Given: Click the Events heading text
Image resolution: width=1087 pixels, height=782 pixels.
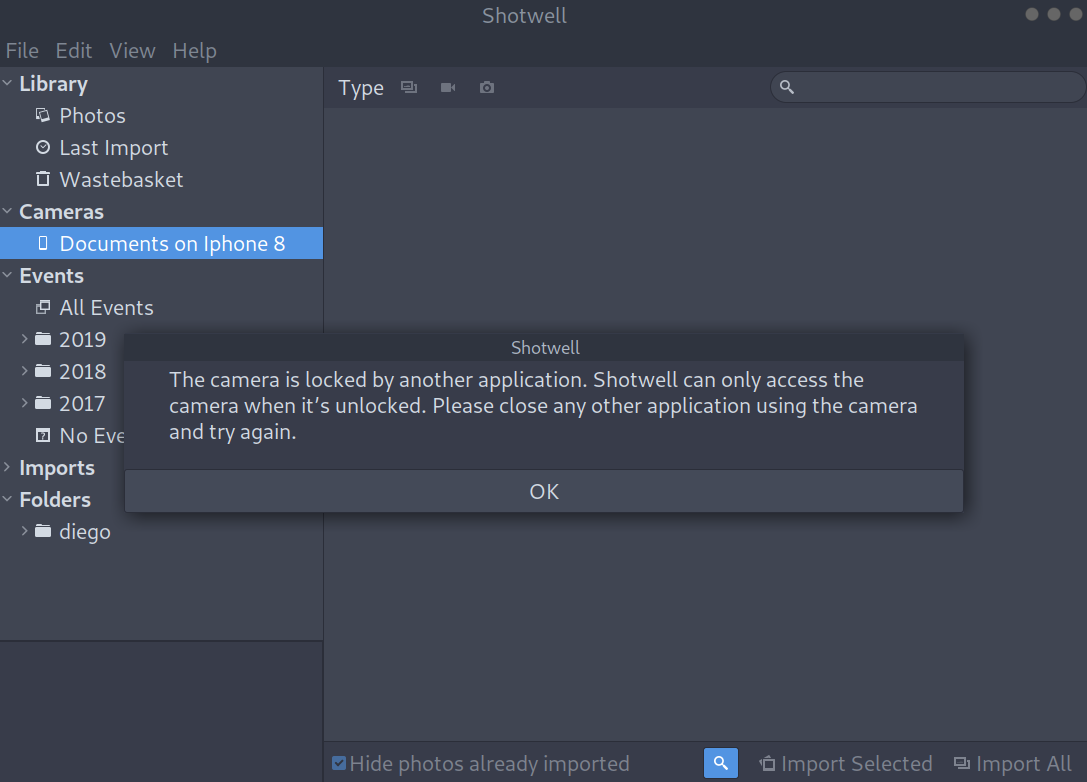Looking at the screenshot, I should 51,275.
